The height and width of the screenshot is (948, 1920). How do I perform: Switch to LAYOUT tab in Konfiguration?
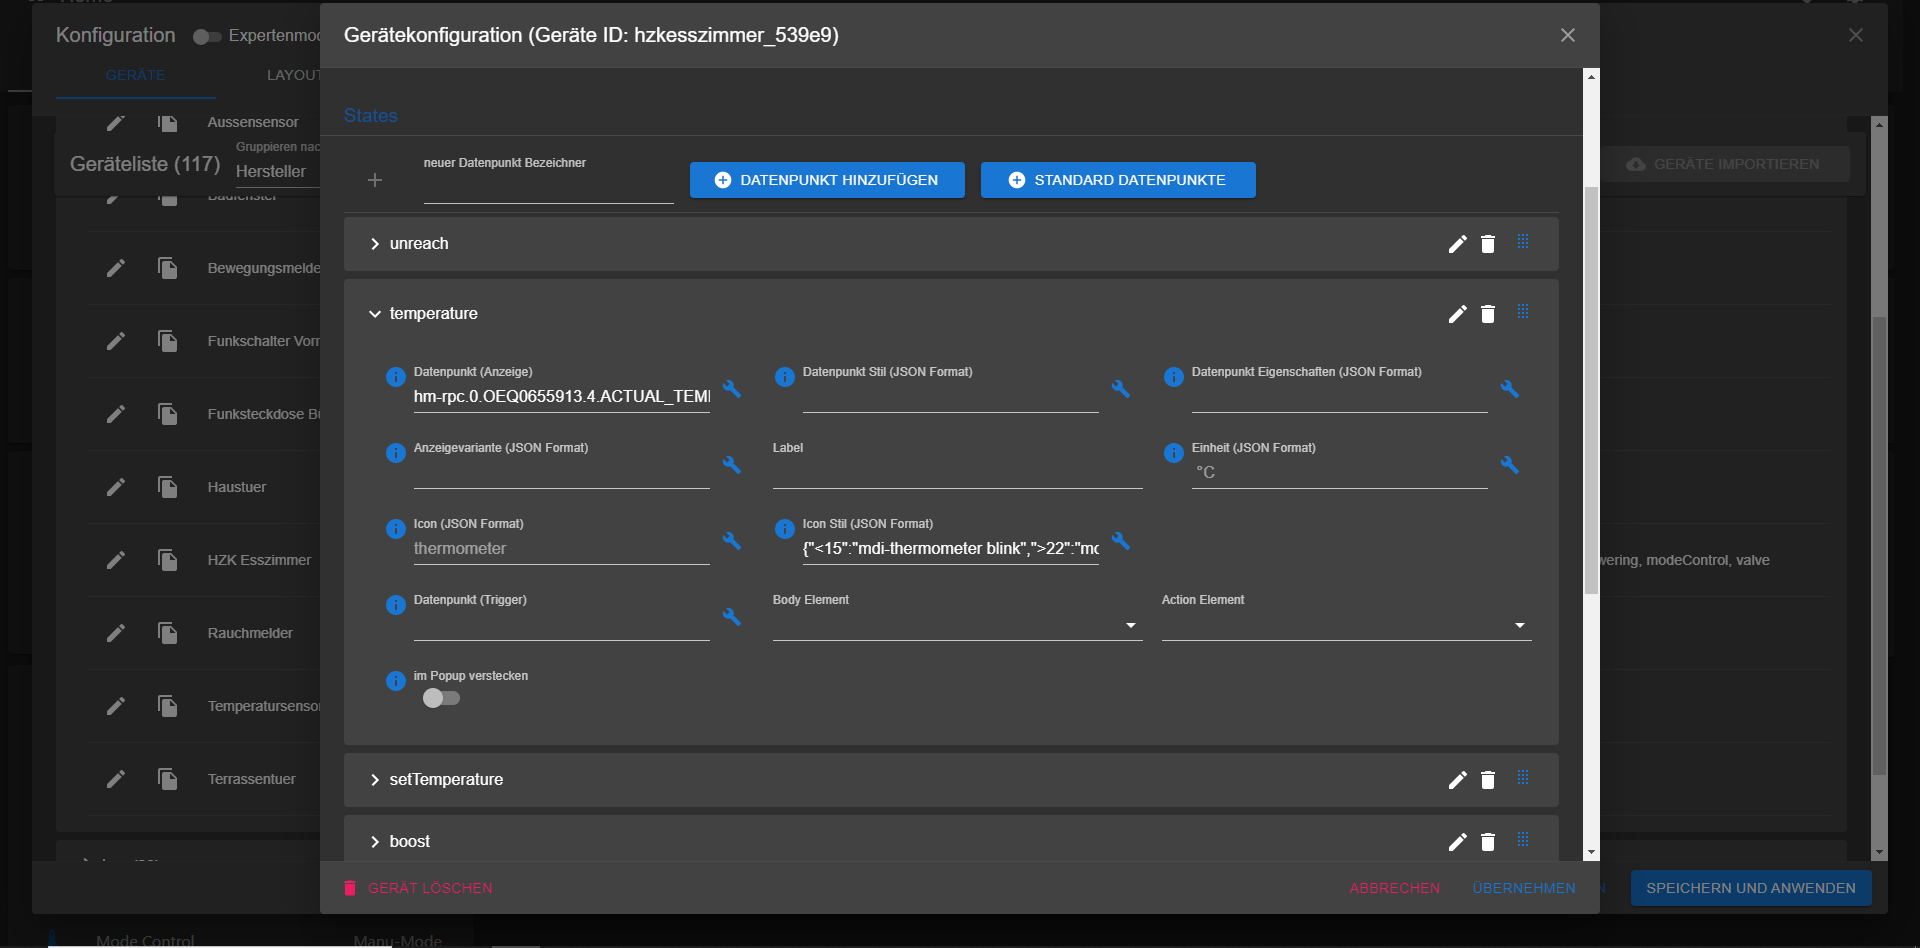pyautogui.click(x=292, y=75)
